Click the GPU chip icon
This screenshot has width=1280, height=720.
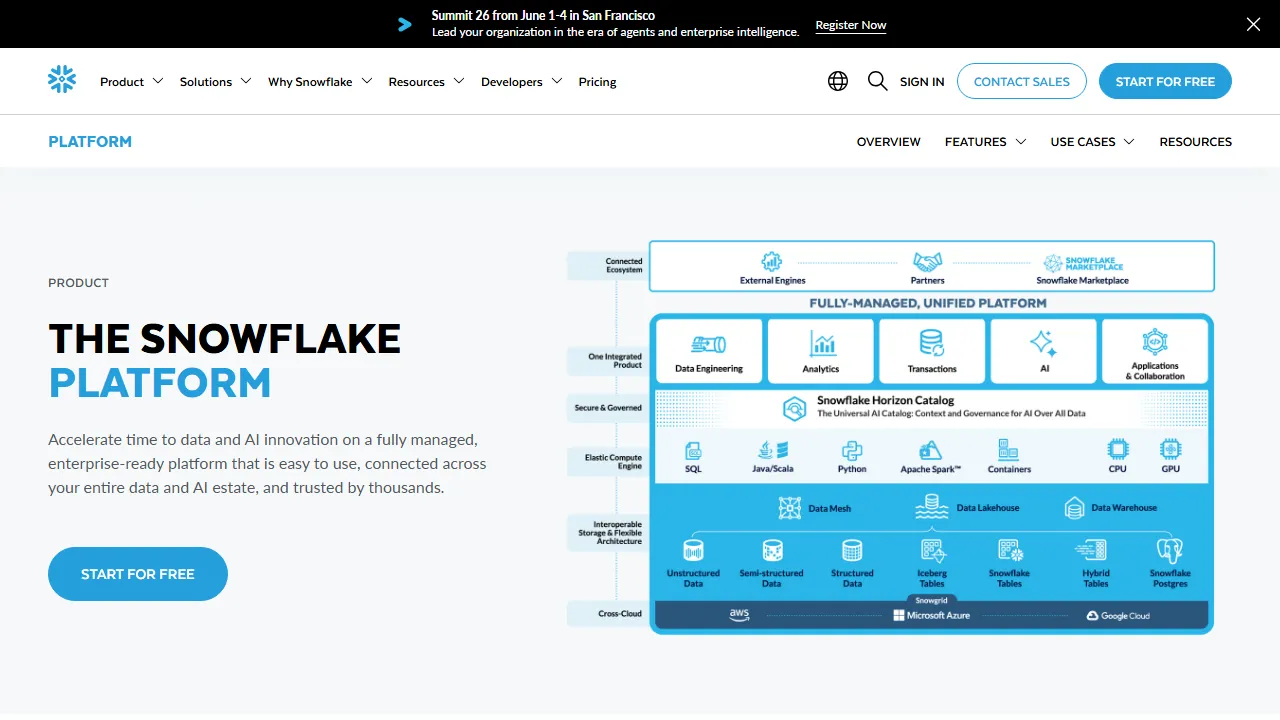tap(1171, 449)
